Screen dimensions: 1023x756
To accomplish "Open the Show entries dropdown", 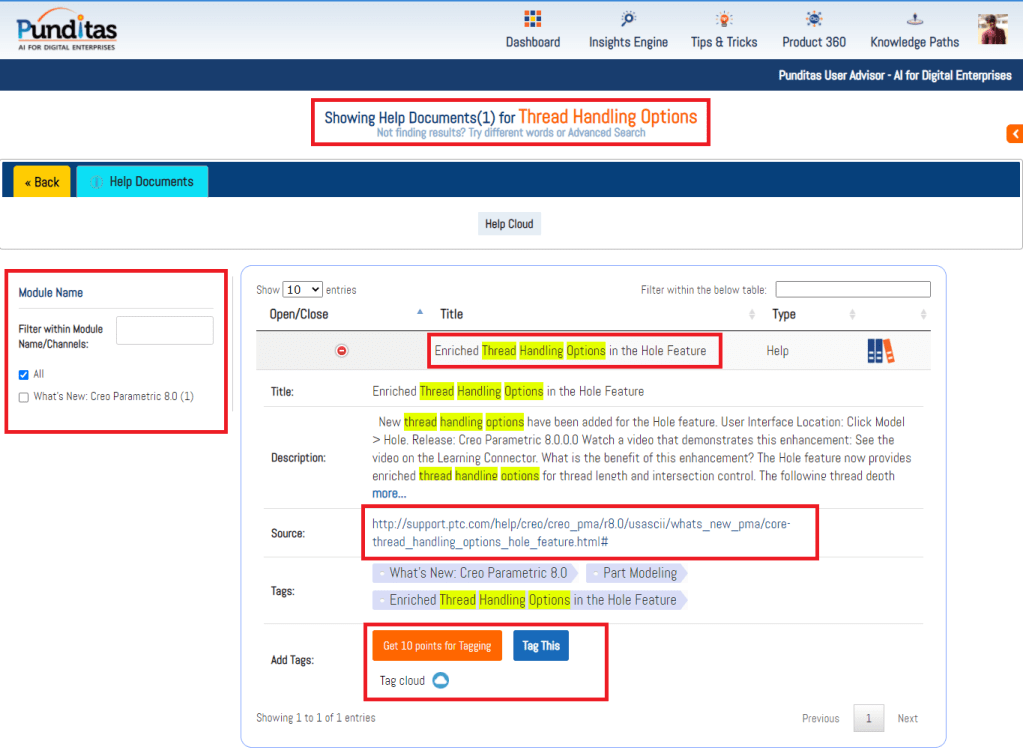I will pyautogui.click(x=302, y=290).
